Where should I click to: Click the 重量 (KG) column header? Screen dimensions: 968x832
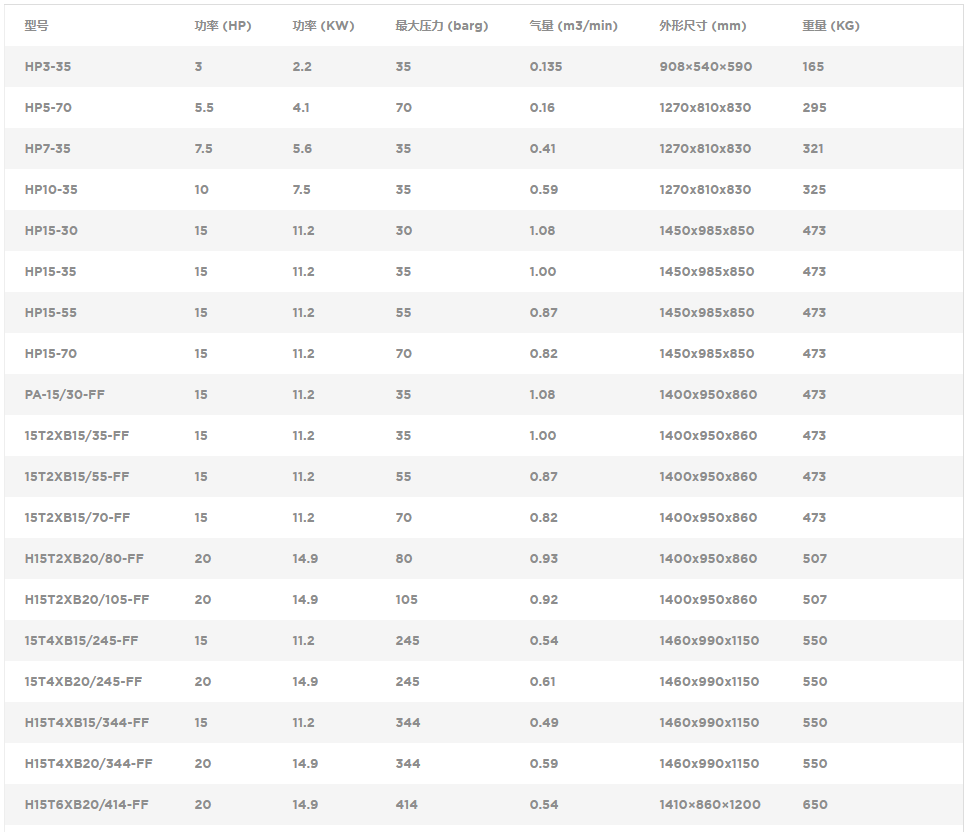click(830, 26)
